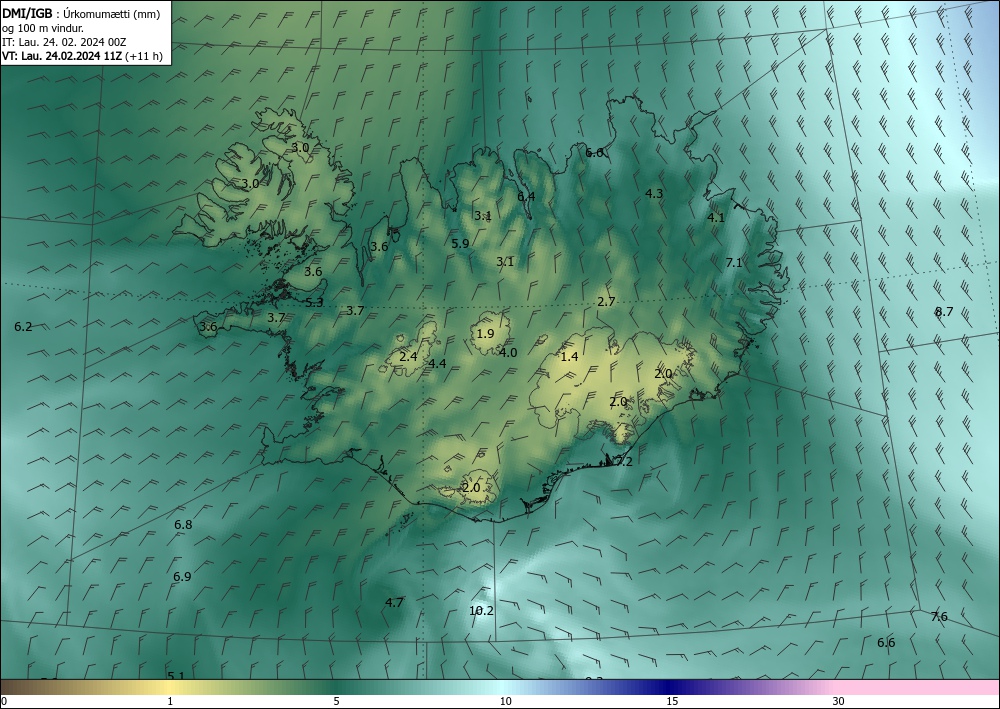Click the 2.7 value on the map
Image resolution: width=1000 pixels, height=709 pixels.
point(606,302)
